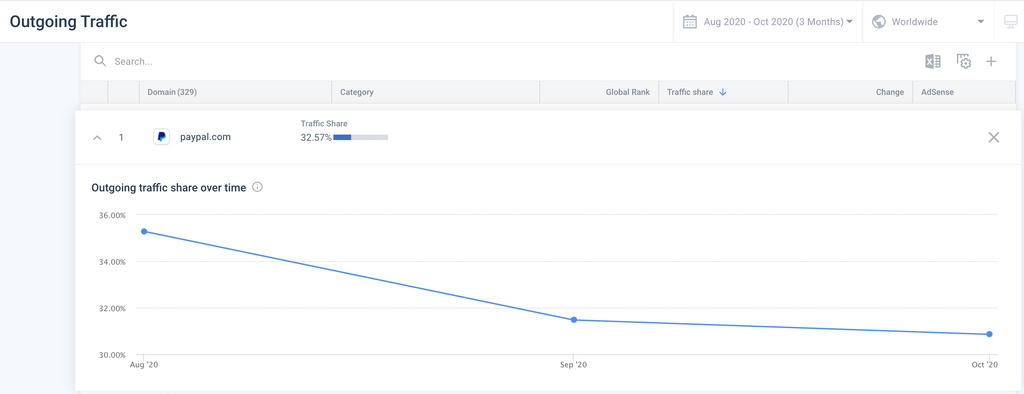
Task: Close the expanded paypal.com panel
Action: click(x=993, y=137)
